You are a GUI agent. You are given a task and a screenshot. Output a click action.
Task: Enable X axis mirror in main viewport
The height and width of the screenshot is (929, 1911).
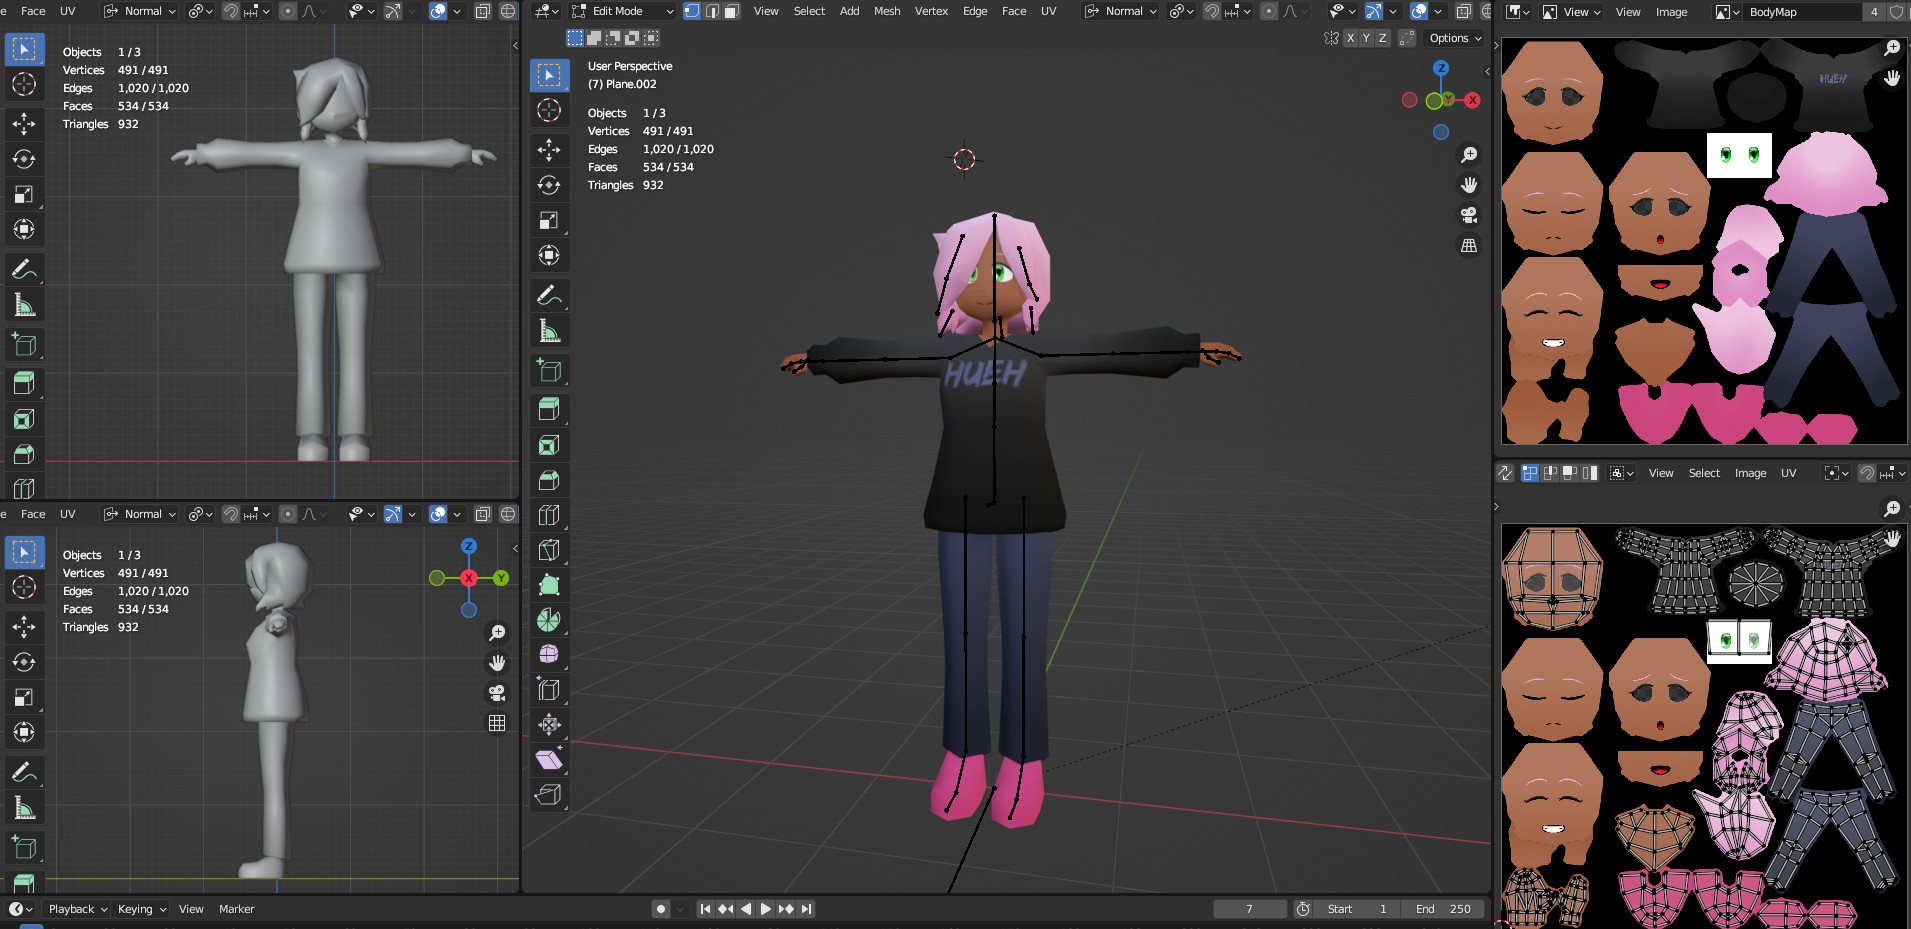tap(1350, 38)
